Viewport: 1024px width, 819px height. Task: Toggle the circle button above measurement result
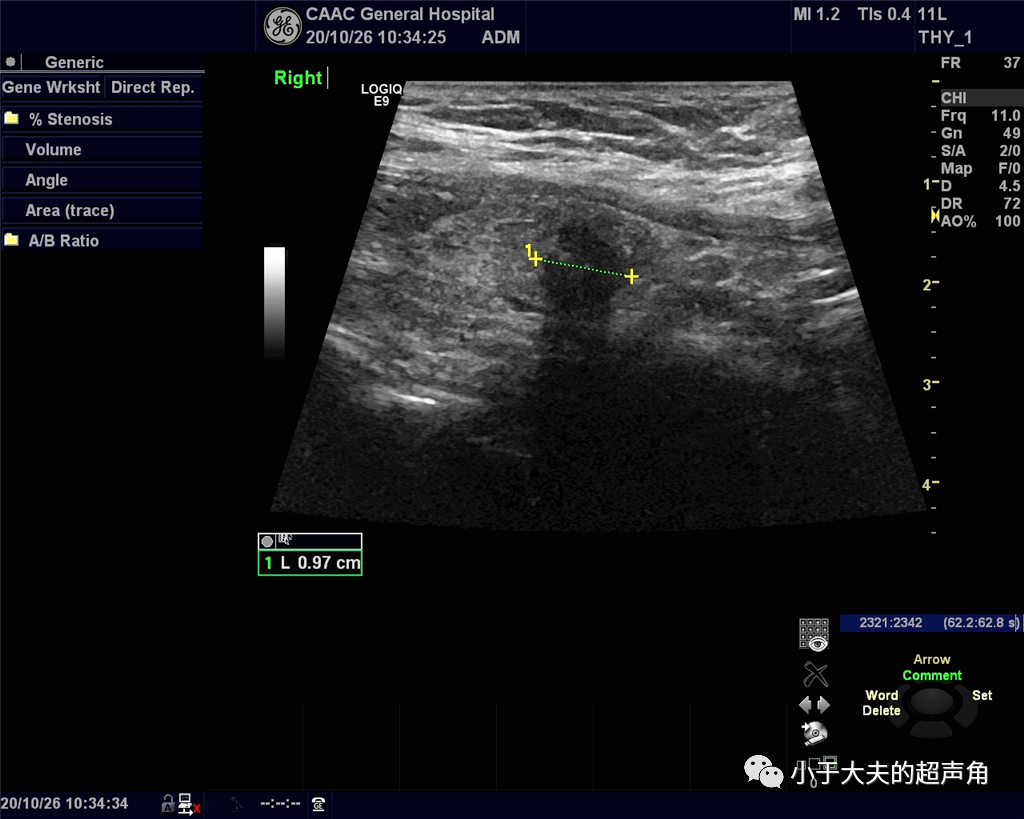[267, 541]
